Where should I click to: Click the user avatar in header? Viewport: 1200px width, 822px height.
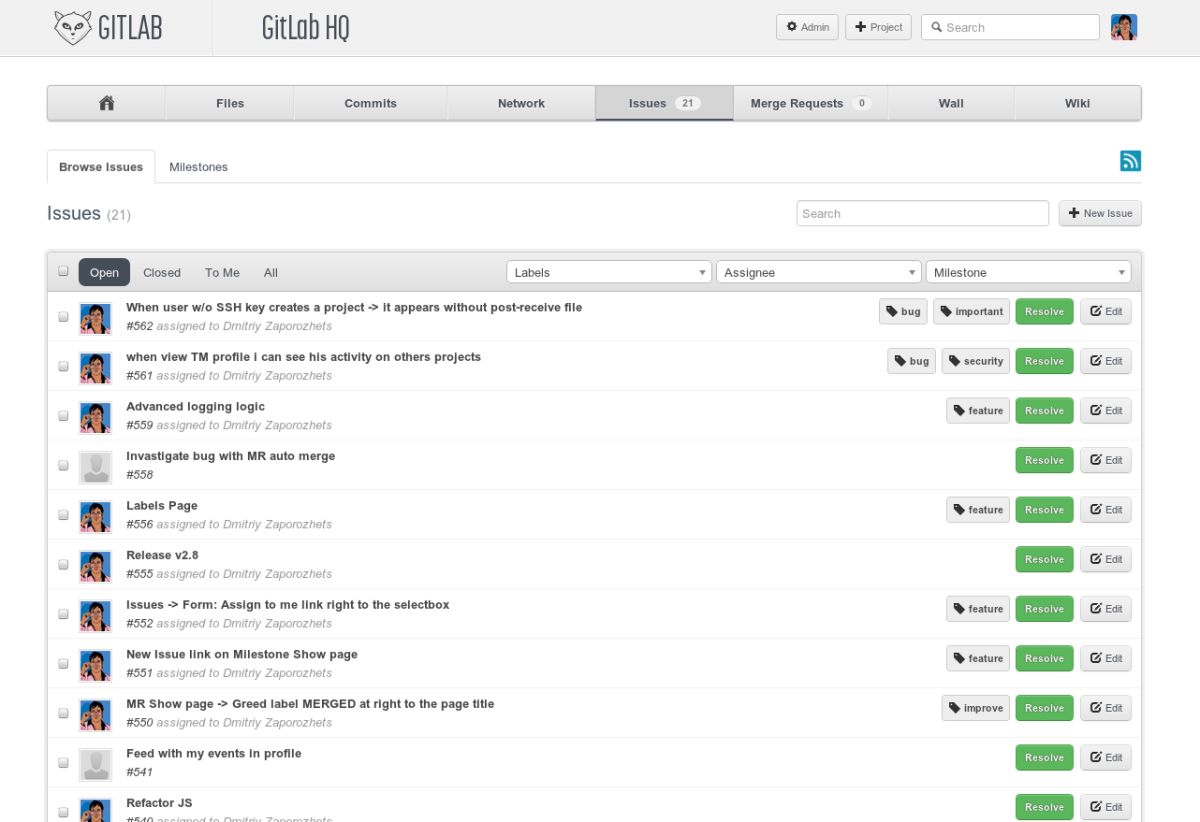pos(1124,27)
